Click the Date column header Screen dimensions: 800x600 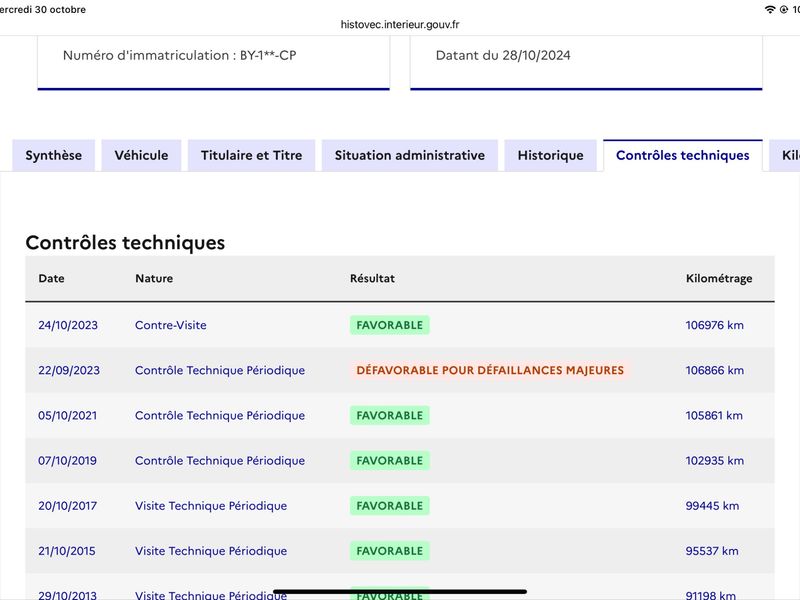click(x=52, y=279)
